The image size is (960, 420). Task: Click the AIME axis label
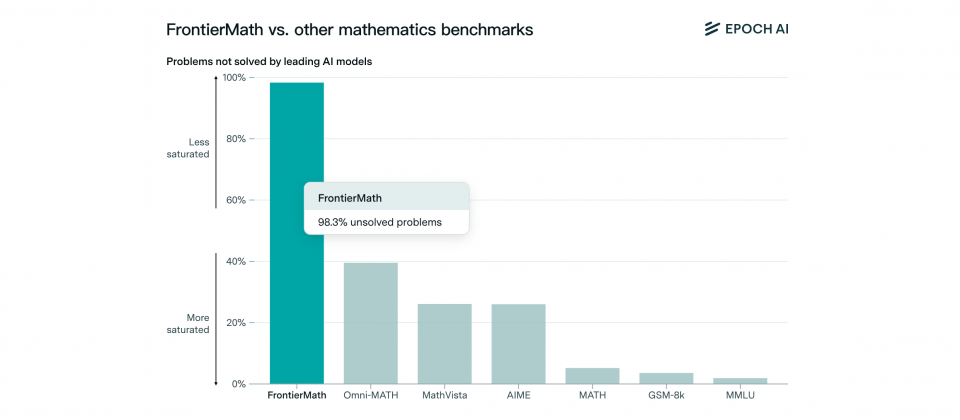(x=519, y=396)
